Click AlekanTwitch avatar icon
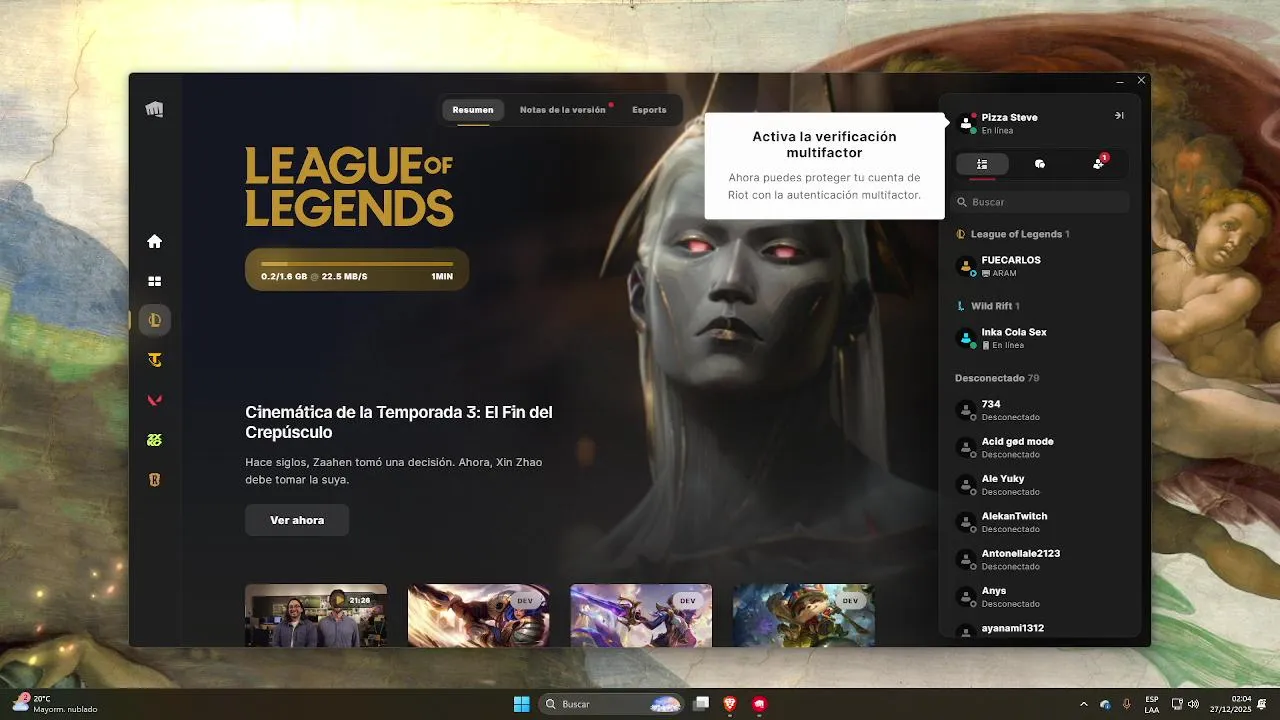 point(966,522)
